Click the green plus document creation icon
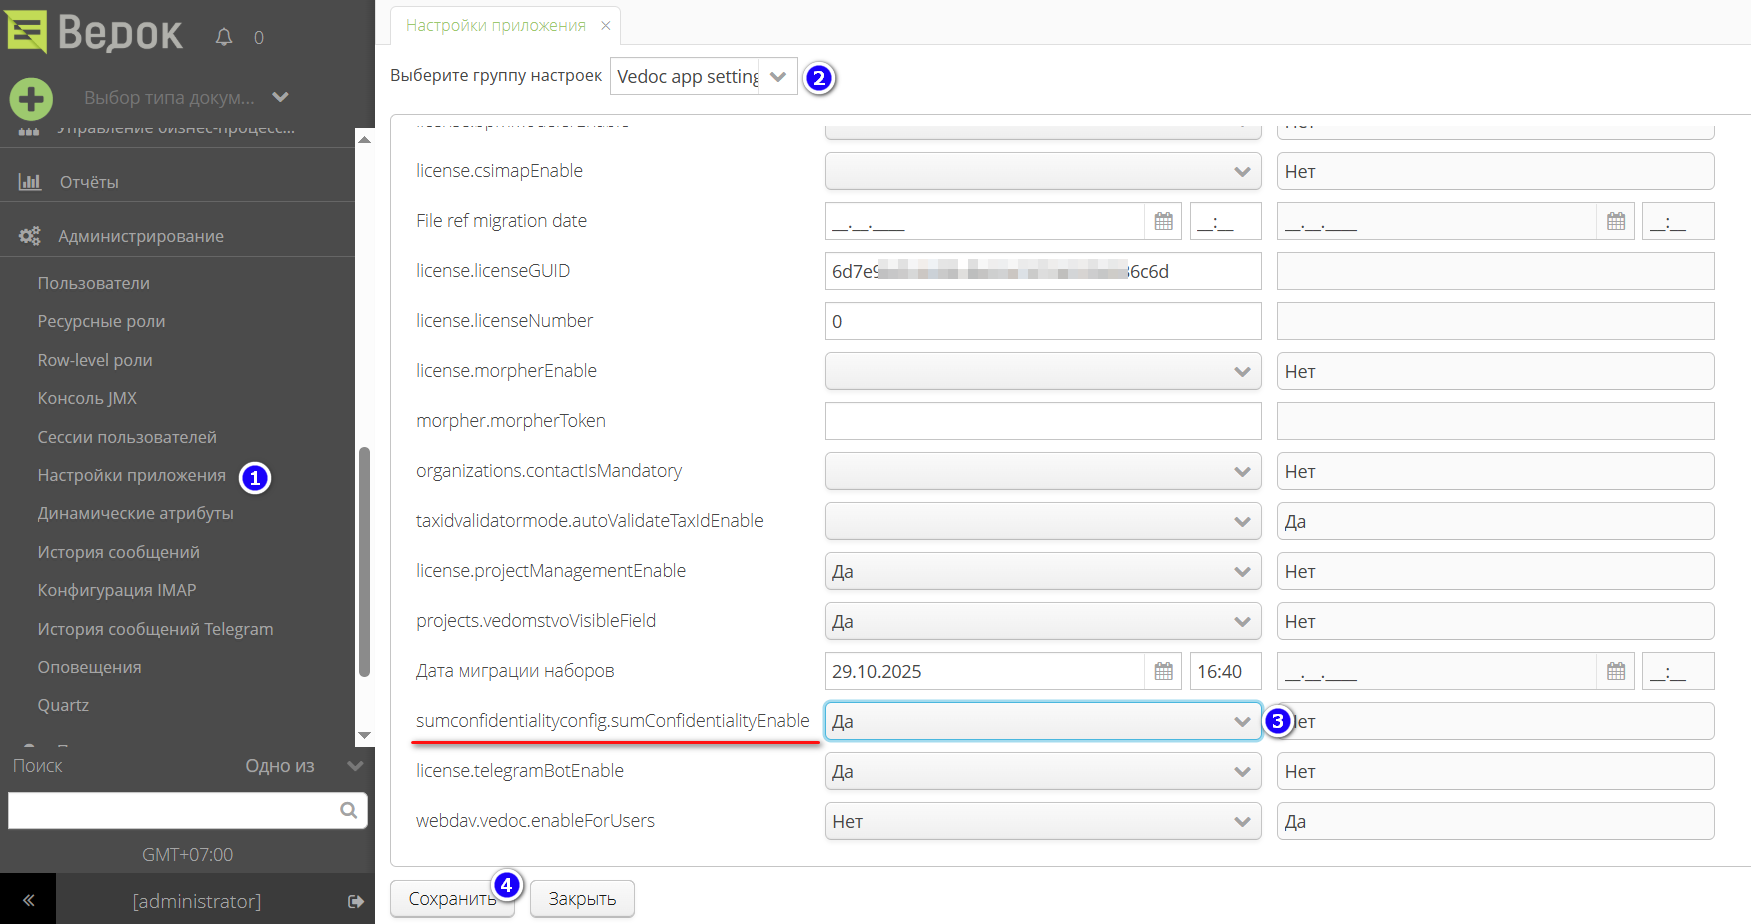1751x924 pixels. click(x=31, y=99)
